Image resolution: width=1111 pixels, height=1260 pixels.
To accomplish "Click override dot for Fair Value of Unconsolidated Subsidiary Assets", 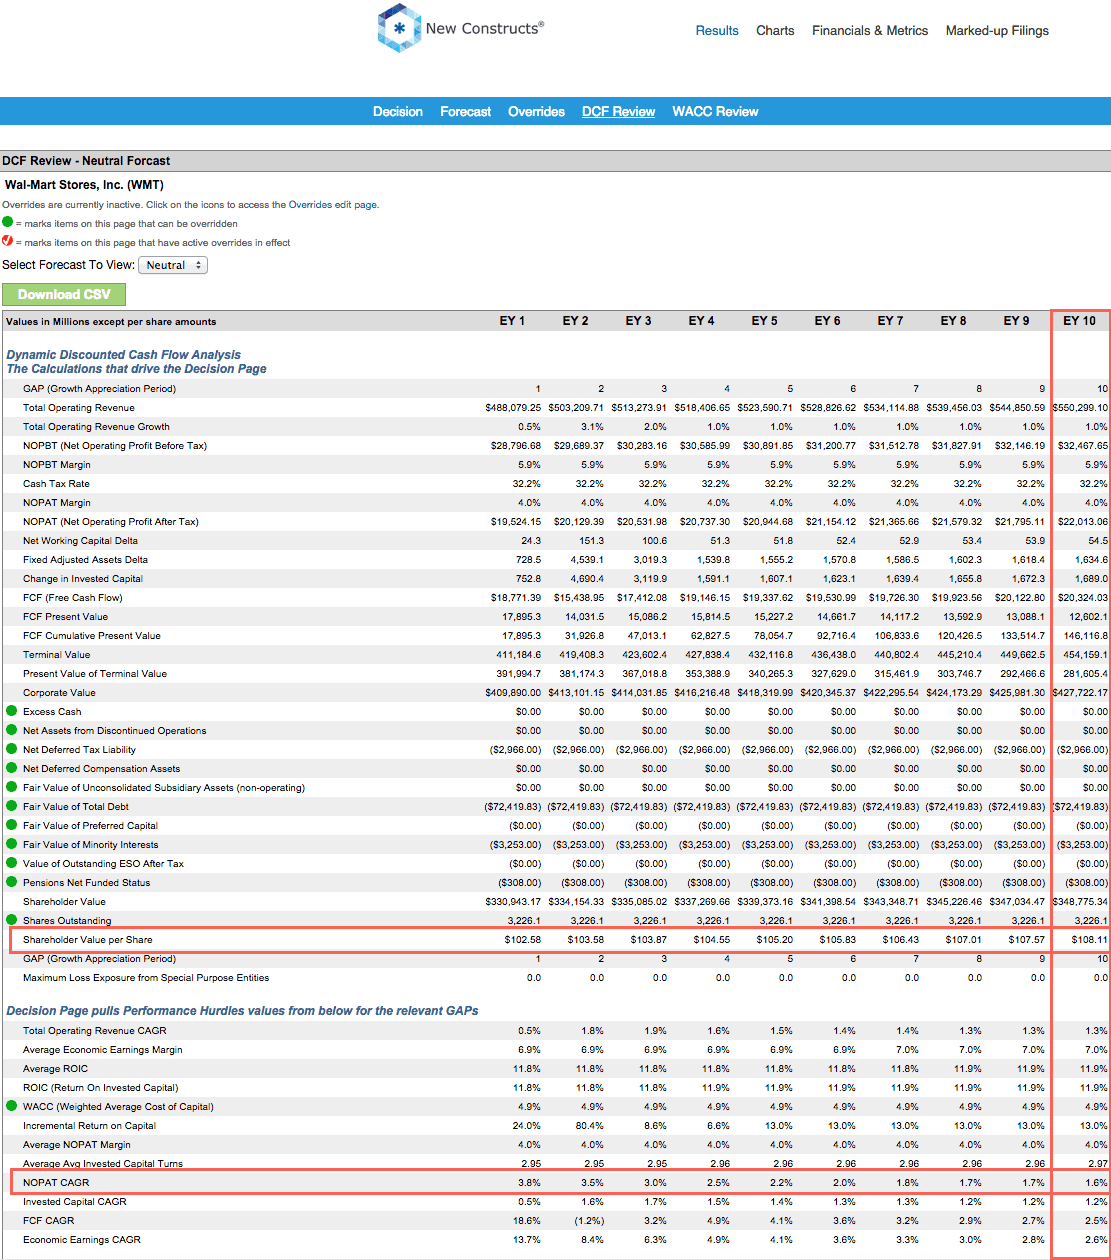I will click(12, 787).
